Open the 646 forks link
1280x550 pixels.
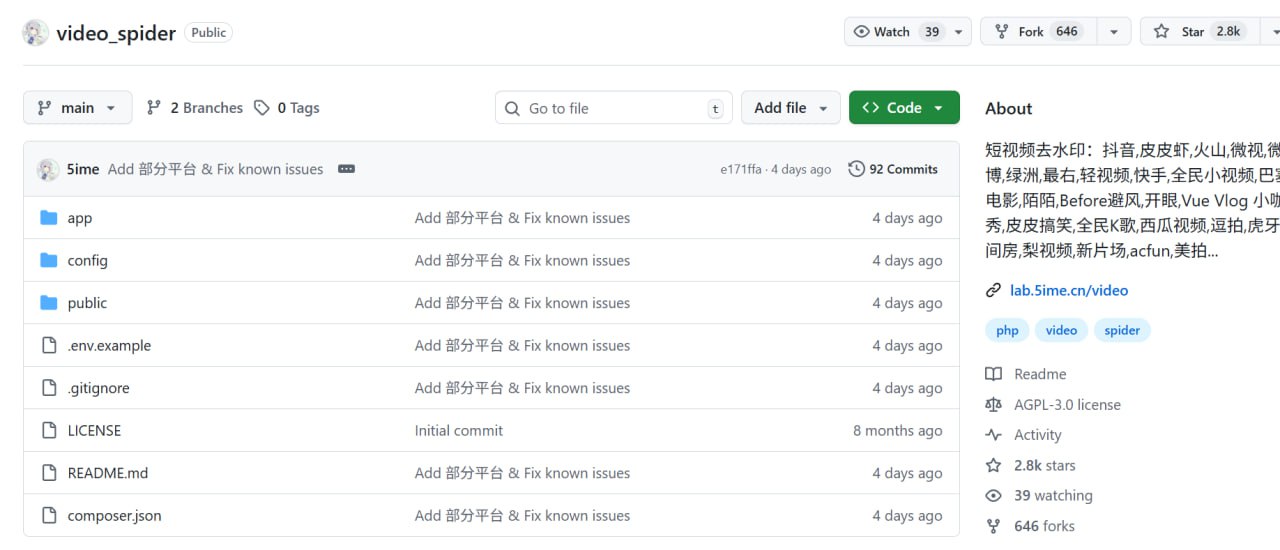(1044, 526)
